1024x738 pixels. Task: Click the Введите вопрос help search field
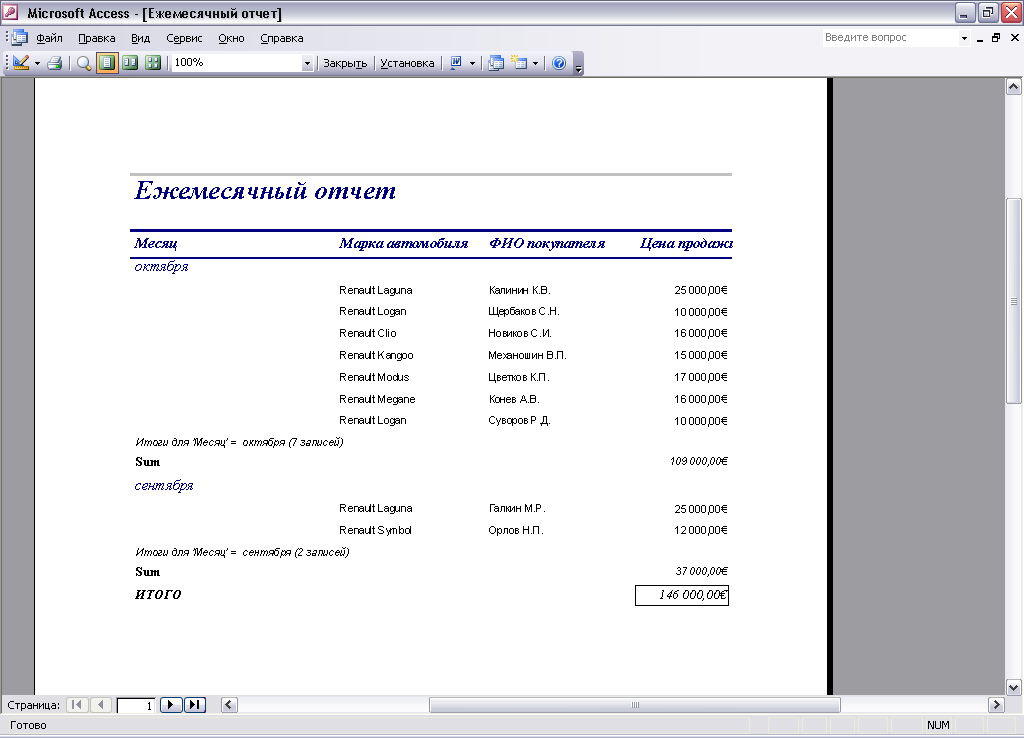click(889, 38)
